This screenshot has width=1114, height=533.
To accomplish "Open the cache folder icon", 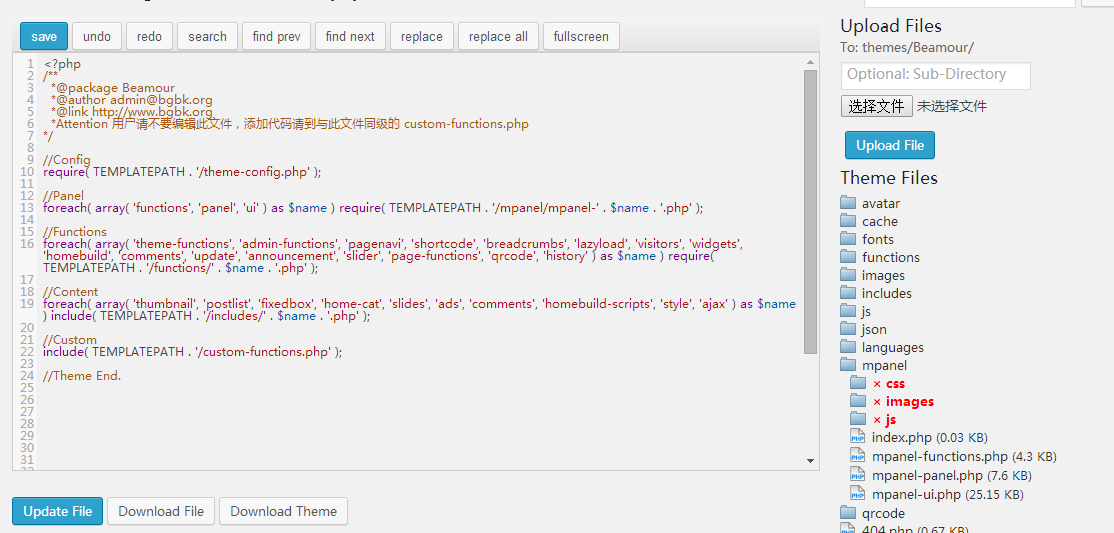I will (x=848, y=222).
